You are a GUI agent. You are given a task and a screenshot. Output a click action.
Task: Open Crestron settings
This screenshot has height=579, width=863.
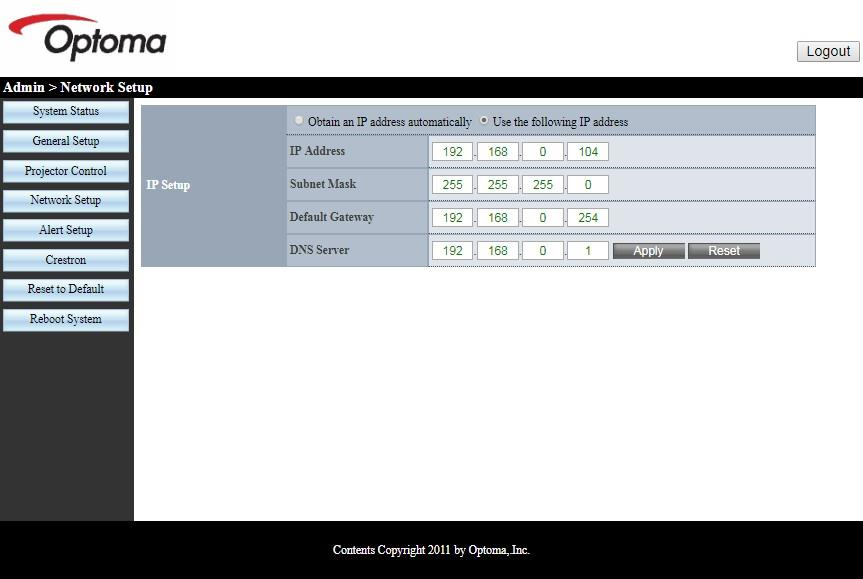pos(66,260)
